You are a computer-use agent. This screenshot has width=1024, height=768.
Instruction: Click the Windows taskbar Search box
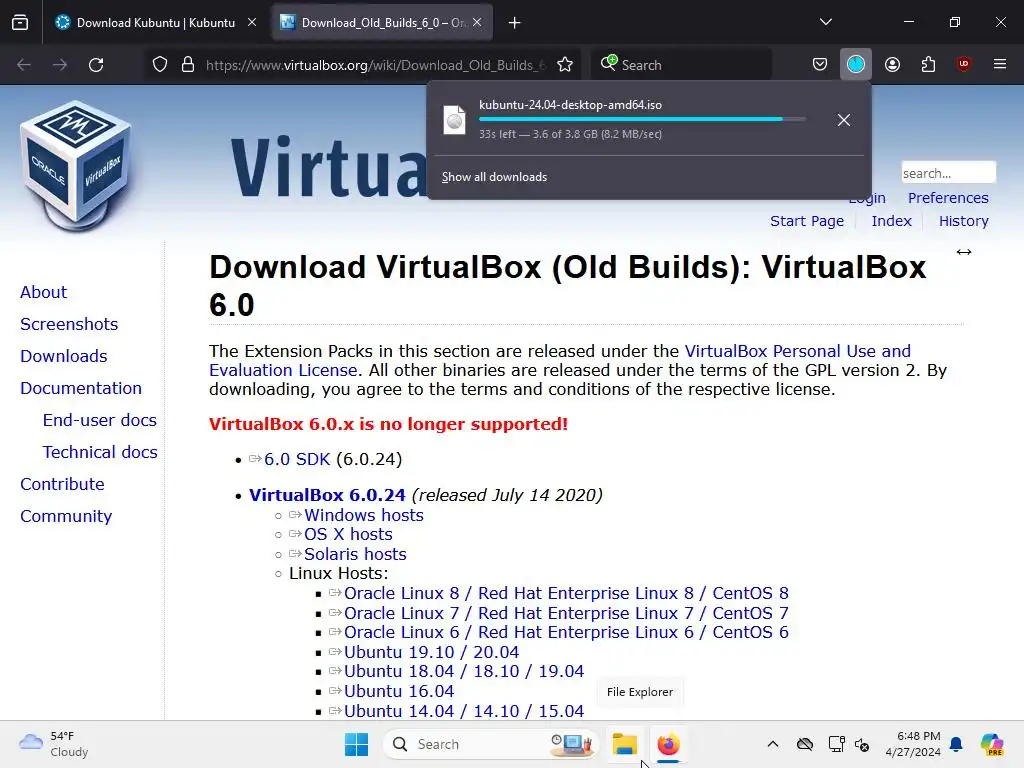(x=490, y=744)
